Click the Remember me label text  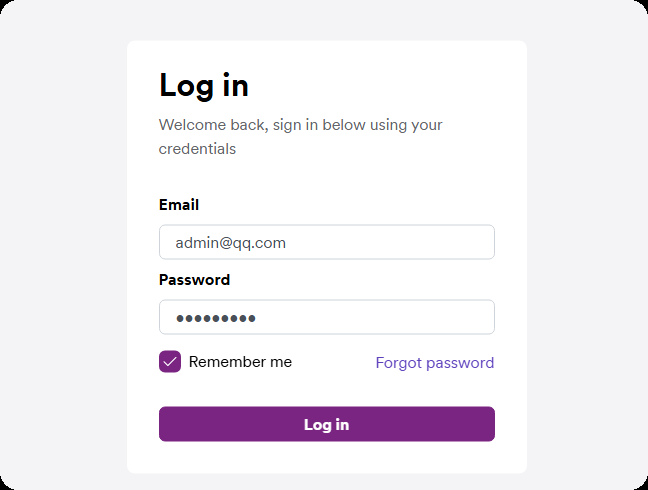pyautogui.click(x=240, y=362)
